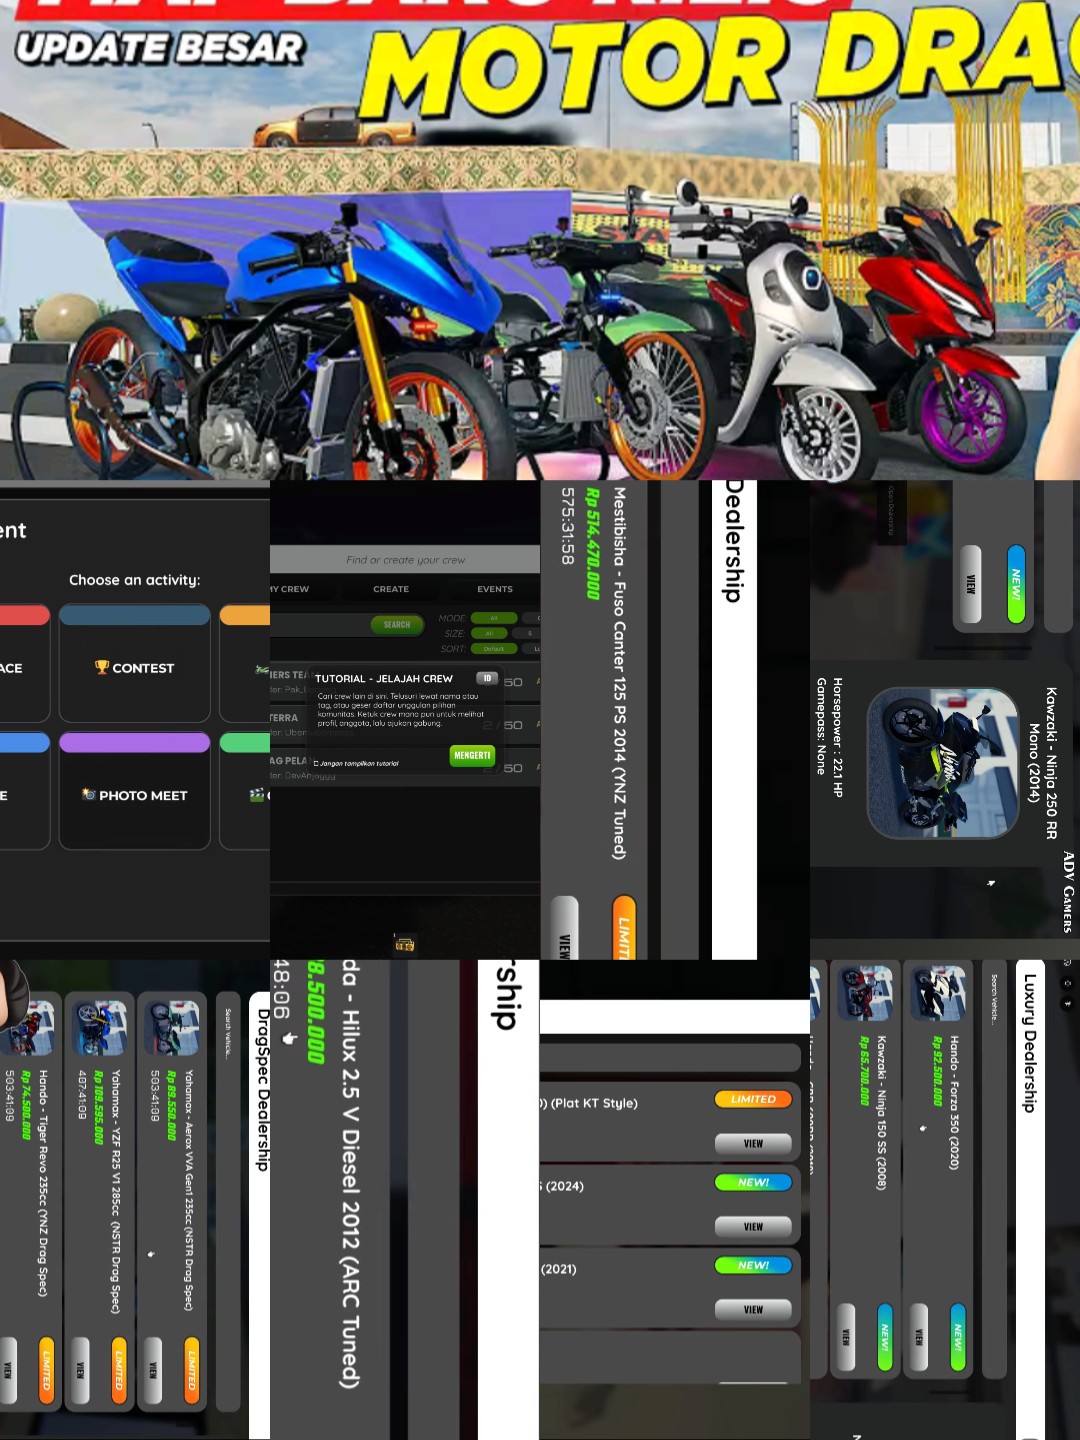This screenshot has width=1080, height=1440.
Task: Click price 'Rp 92.500.000'
Action: click(938, 1071)
